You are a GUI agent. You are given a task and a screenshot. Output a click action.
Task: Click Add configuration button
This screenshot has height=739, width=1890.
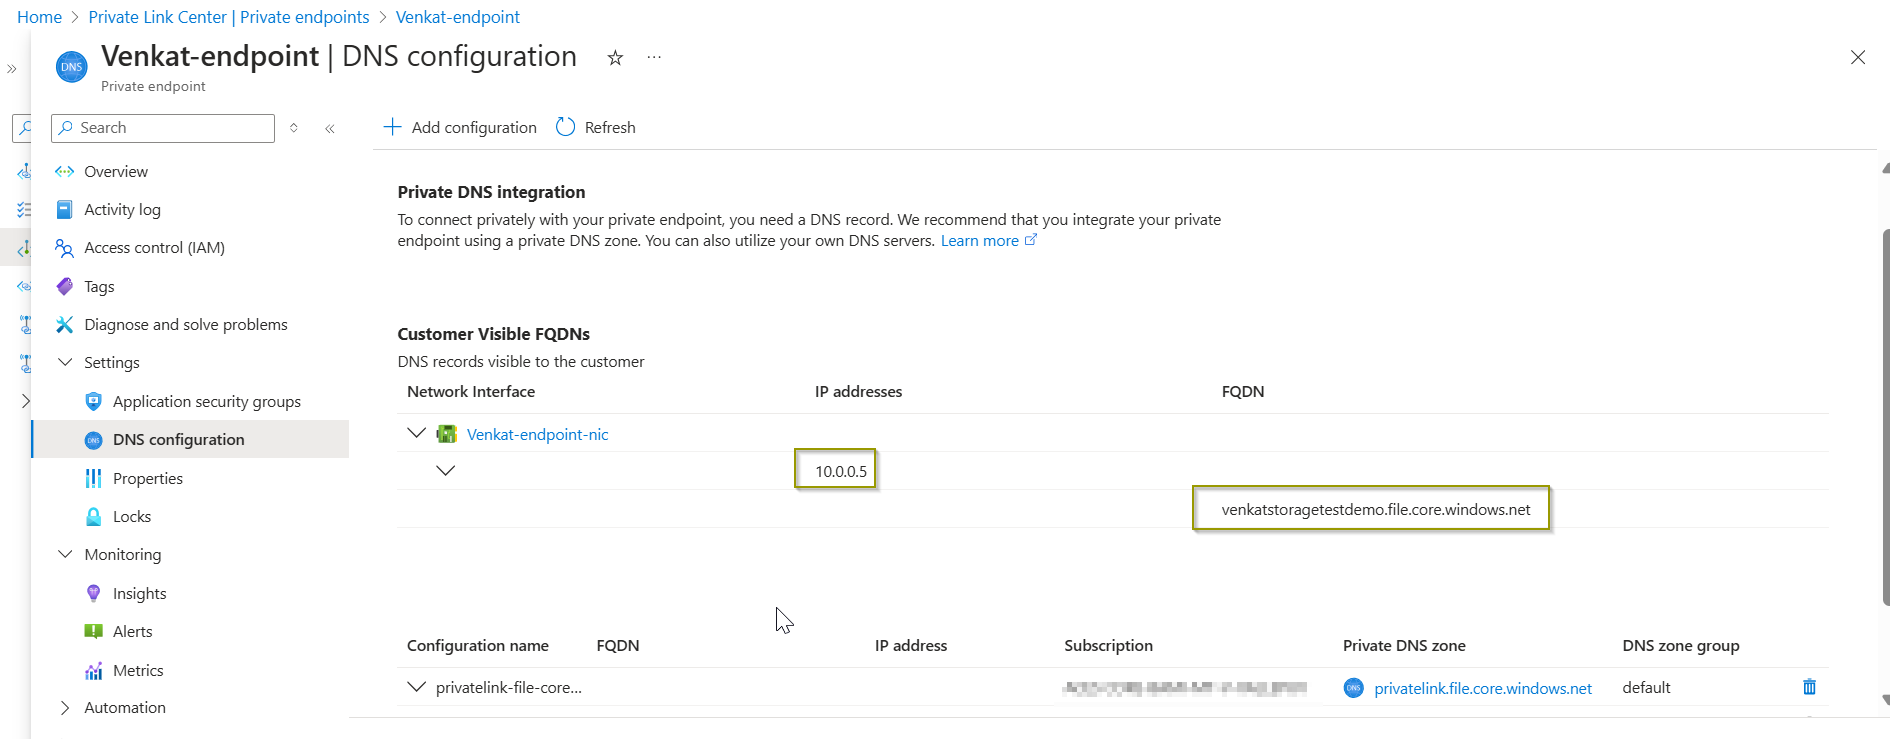(x=460, y=127)
